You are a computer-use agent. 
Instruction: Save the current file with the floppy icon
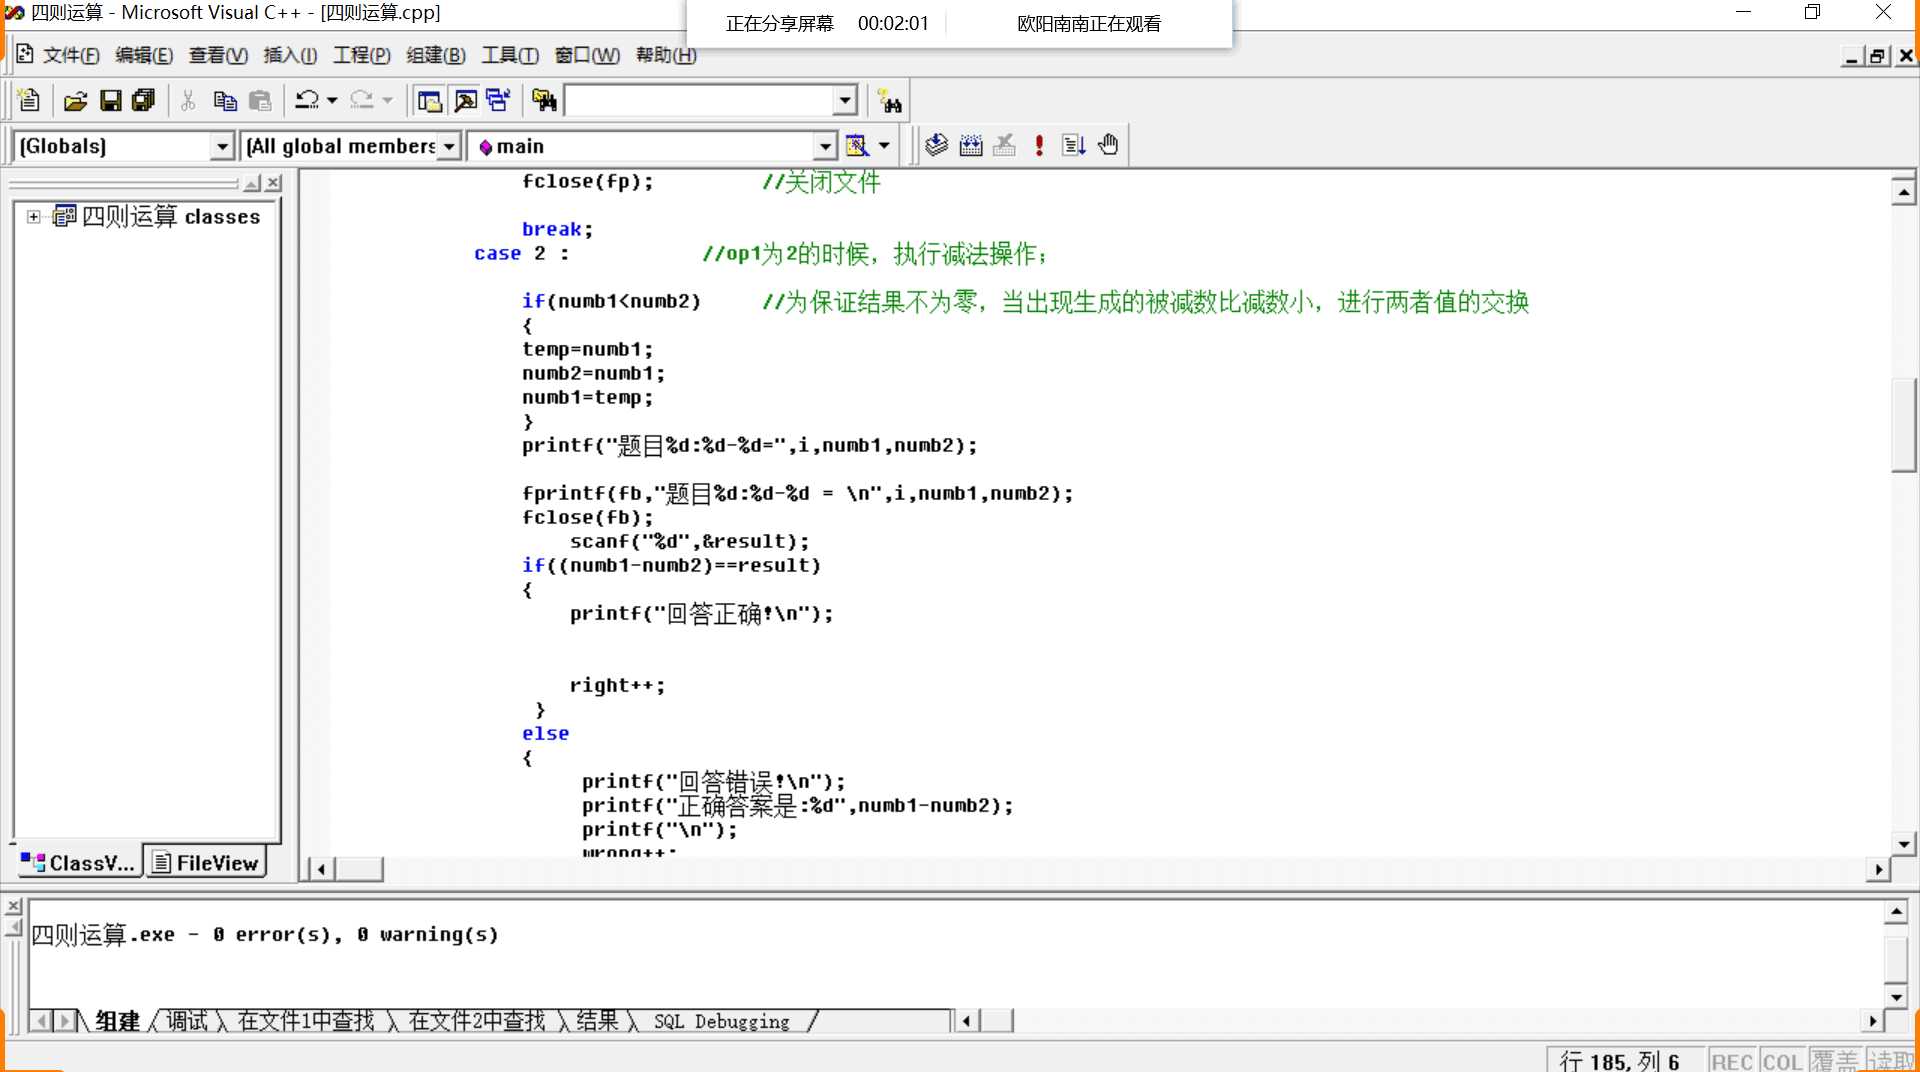(111, 101)
